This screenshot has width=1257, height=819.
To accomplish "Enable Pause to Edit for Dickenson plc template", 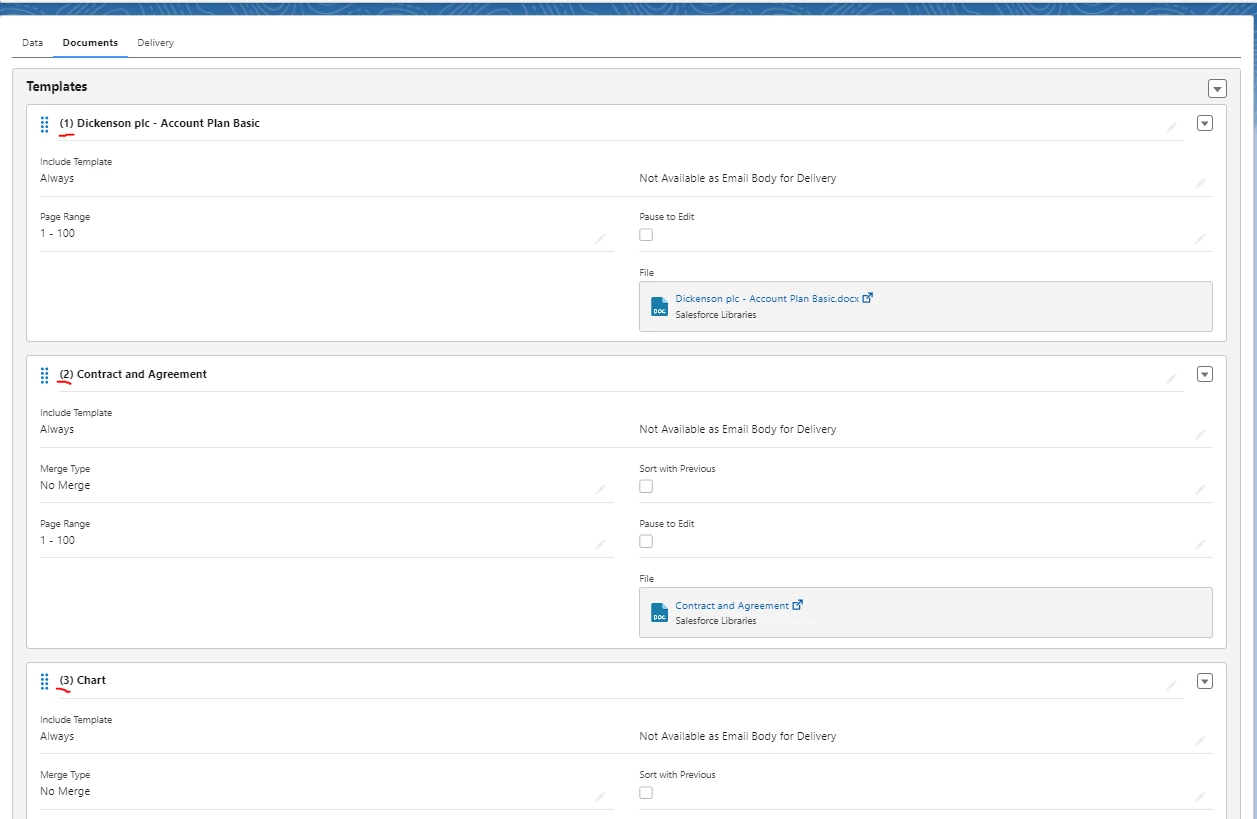I will coord(646,234).
